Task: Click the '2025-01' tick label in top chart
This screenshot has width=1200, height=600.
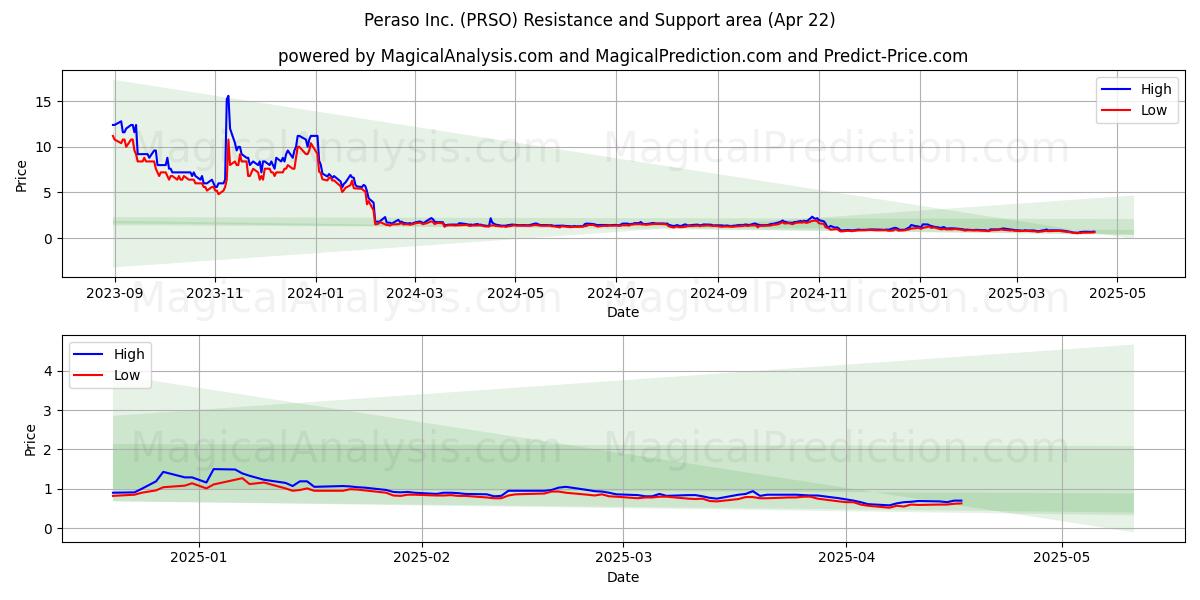Action: 919,294
